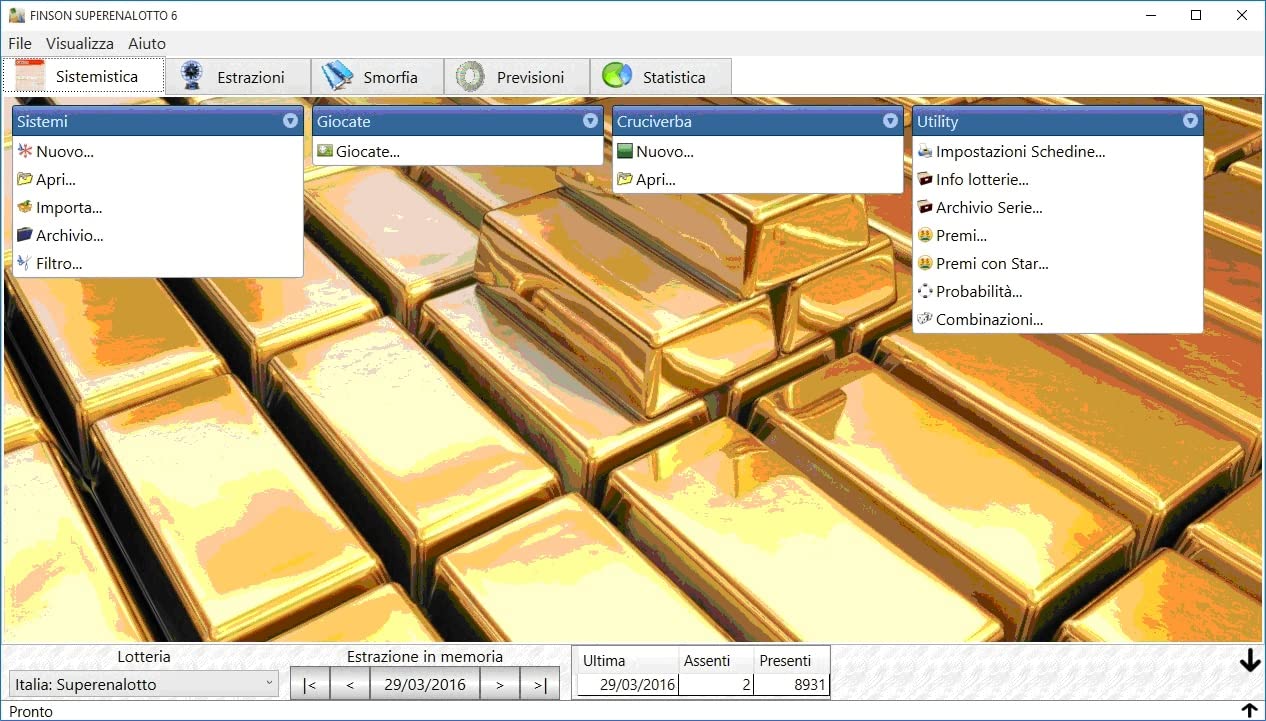Click the Nuovo icon in Cruciverba panel
Image resolution: width=1266 pixels, height=721 pixels.
[625, 152]
